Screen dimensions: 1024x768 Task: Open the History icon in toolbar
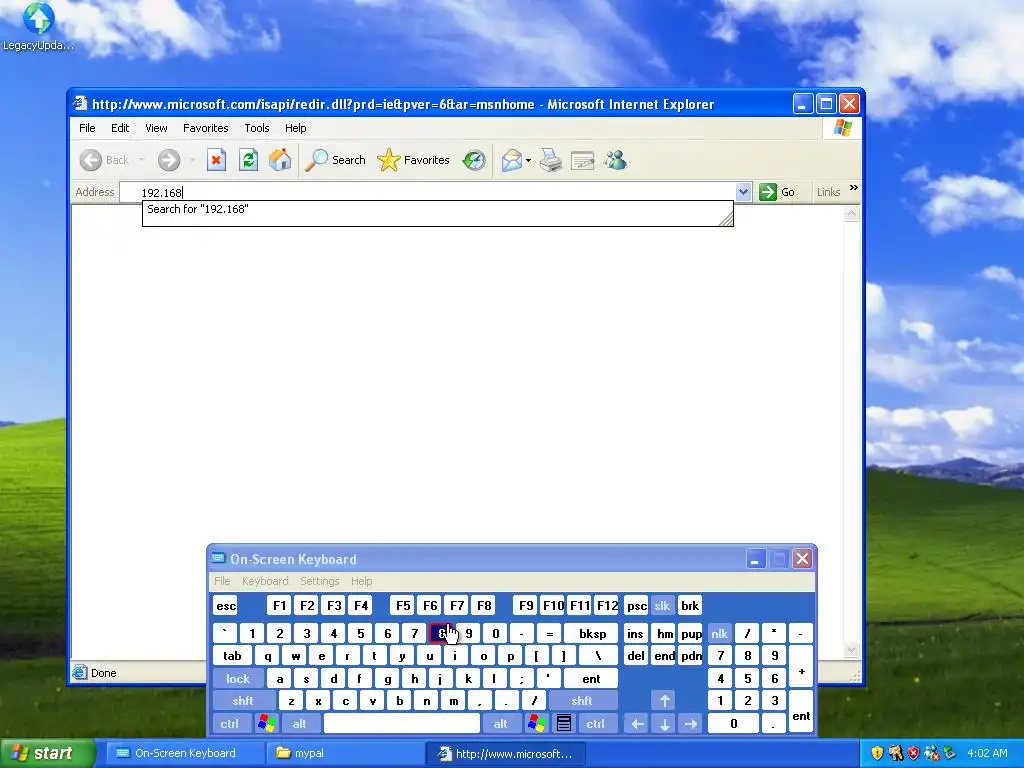pos(474,160)
